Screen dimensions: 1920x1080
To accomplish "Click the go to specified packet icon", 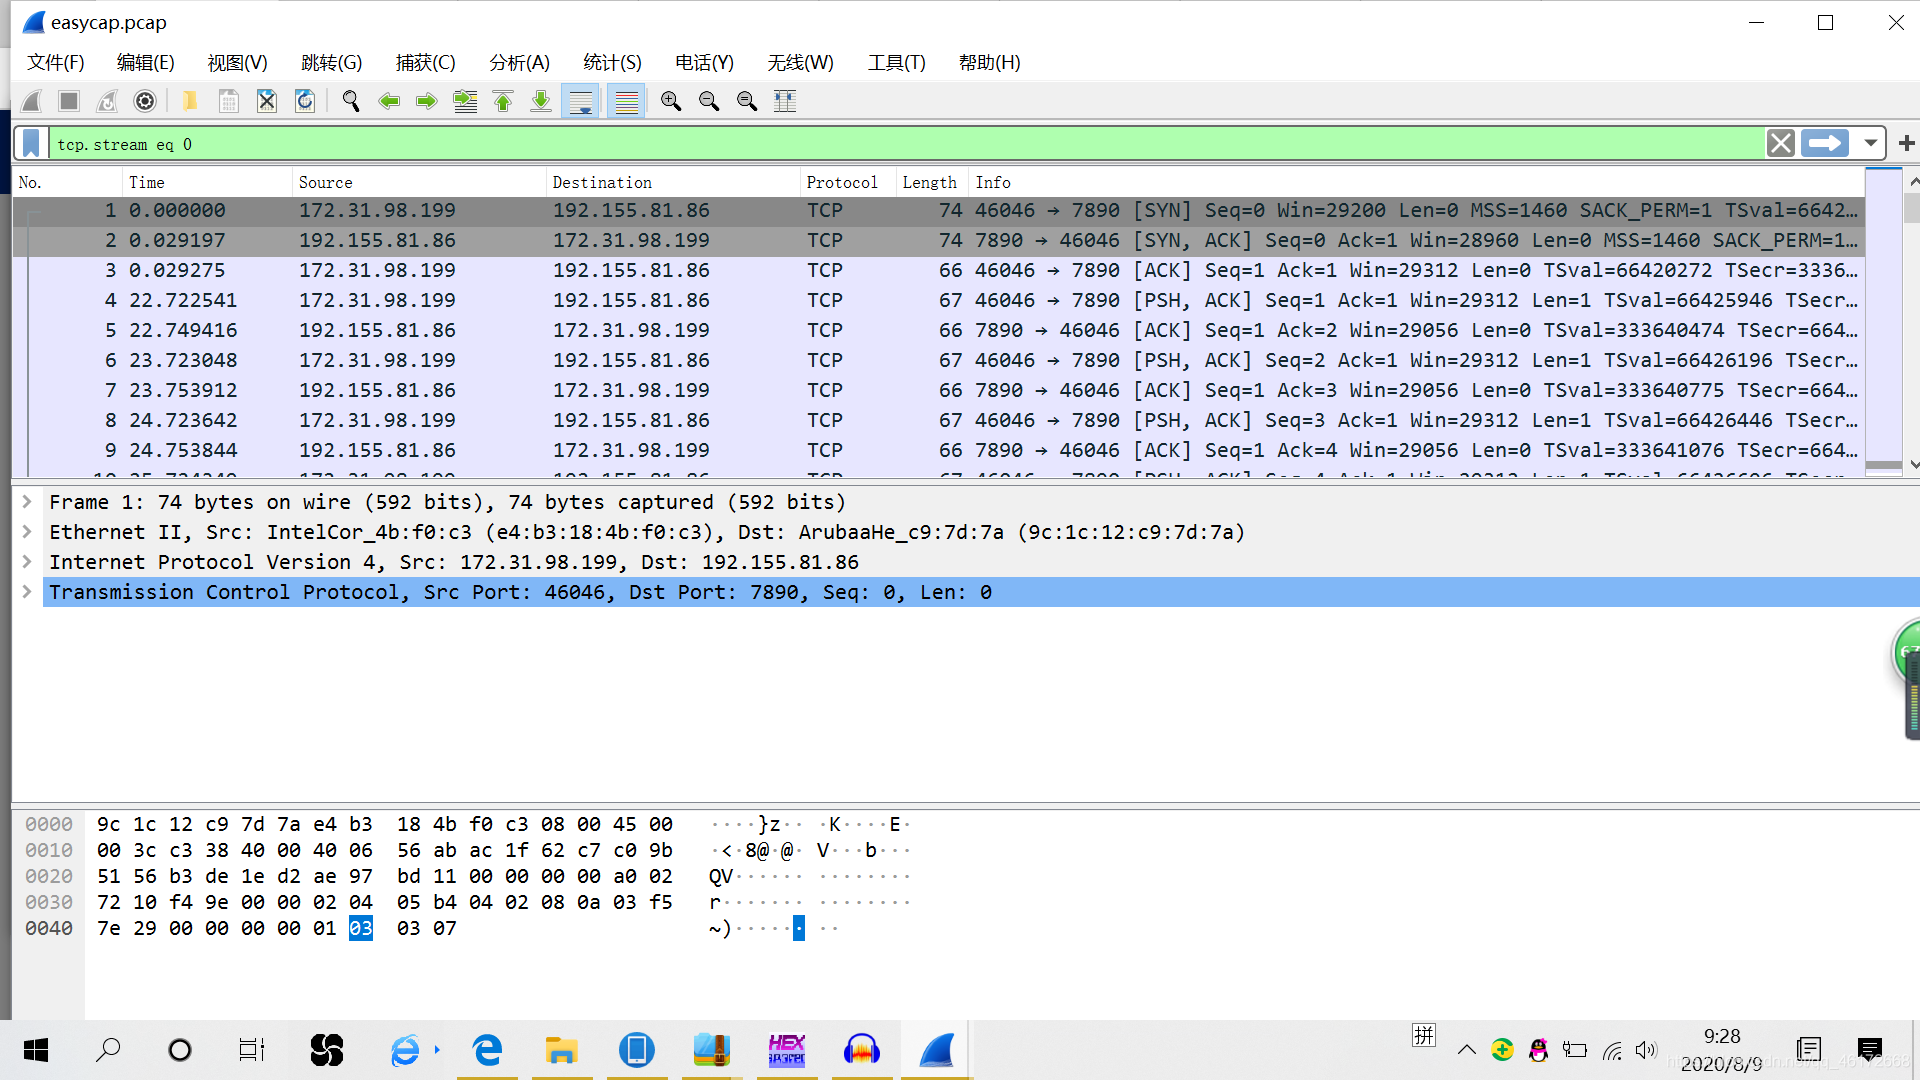I will (465, 101).
